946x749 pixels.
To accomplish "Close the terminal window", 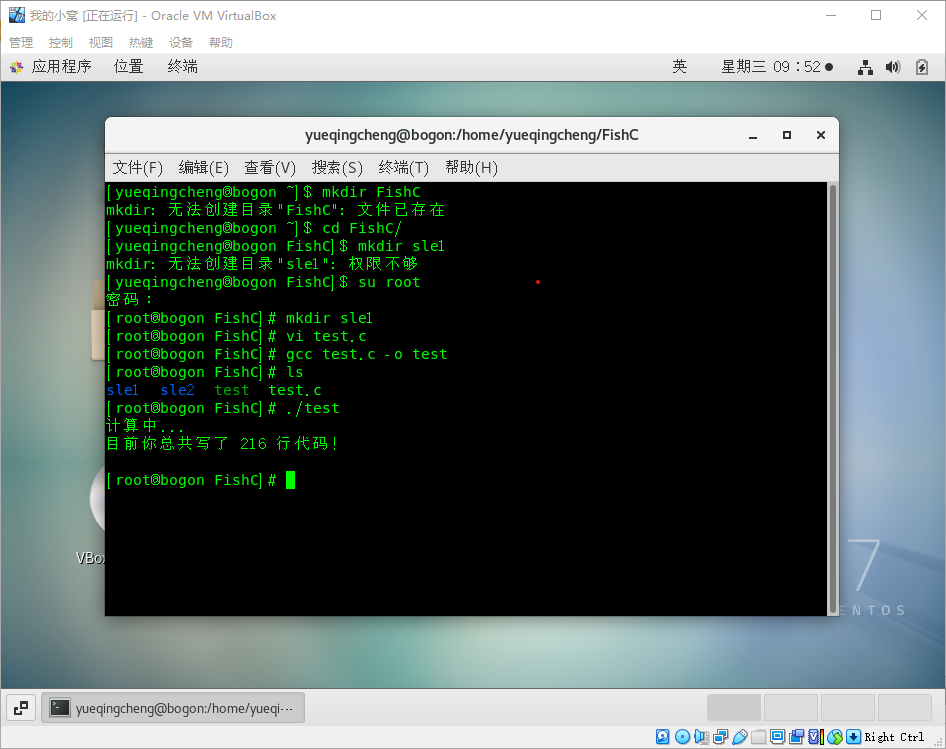I will click(821, 135).
